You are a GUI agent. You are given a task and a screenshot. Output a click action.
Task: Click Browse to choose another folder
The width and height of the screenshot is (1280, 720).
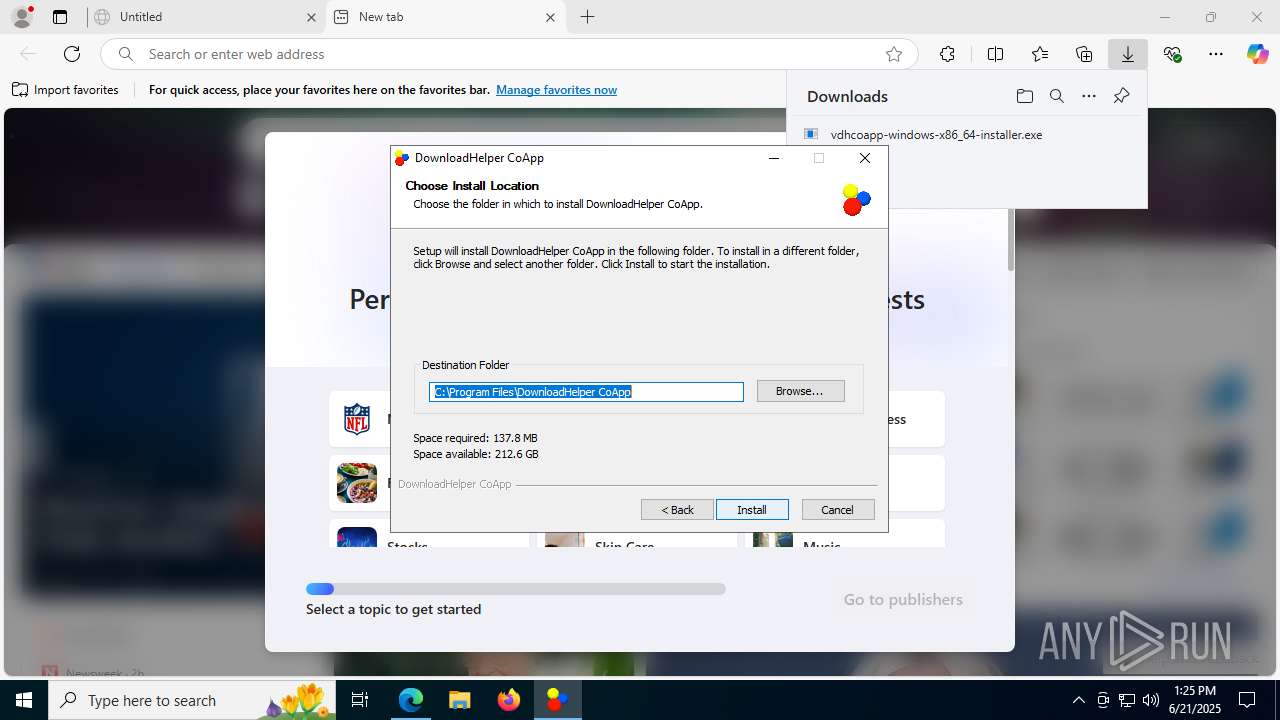pyautogui.click(x=800, y=391)
